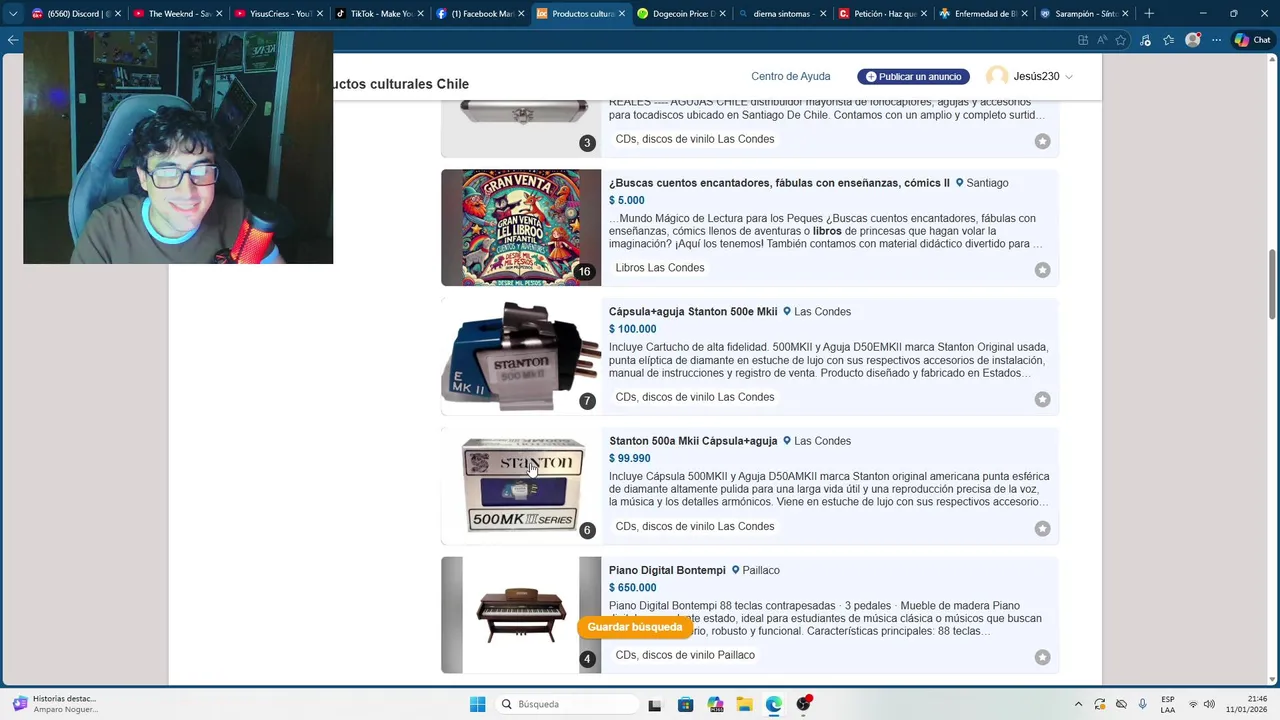Switch to the Dogecoin Price tab
This screenshot has height=720, width=1280.
(681, 14)
